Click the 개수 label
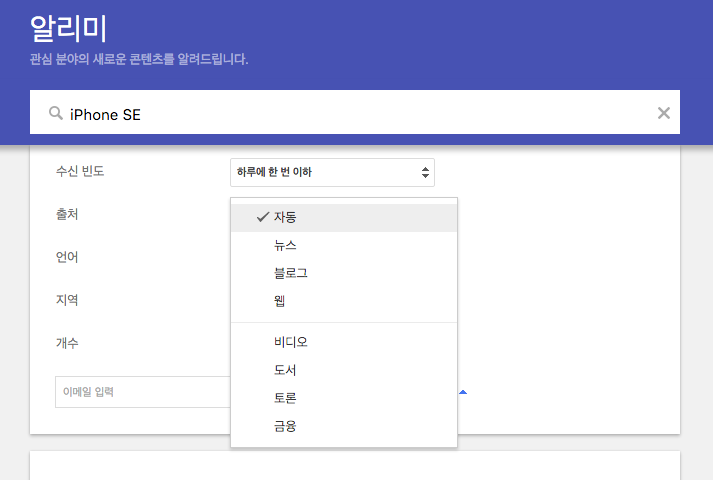713x480 pixels. click(67, 343)
